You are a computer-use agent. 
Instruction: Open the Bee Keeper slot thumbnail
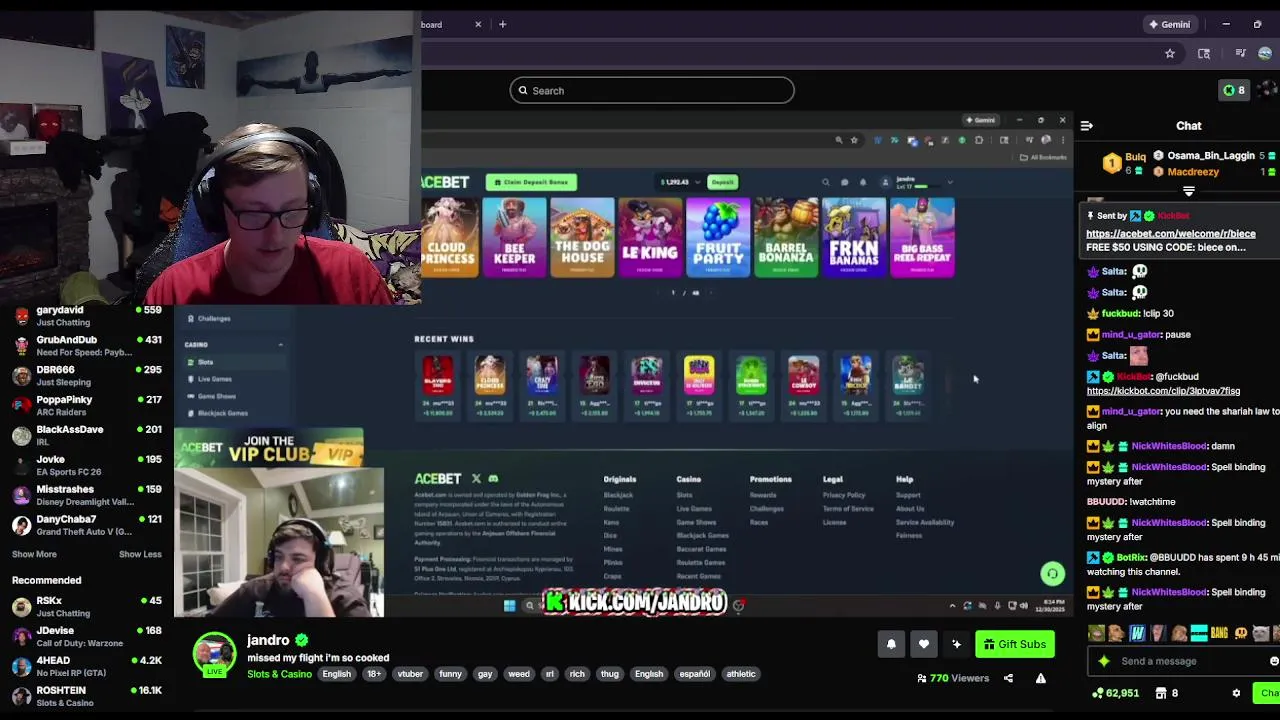514,237
